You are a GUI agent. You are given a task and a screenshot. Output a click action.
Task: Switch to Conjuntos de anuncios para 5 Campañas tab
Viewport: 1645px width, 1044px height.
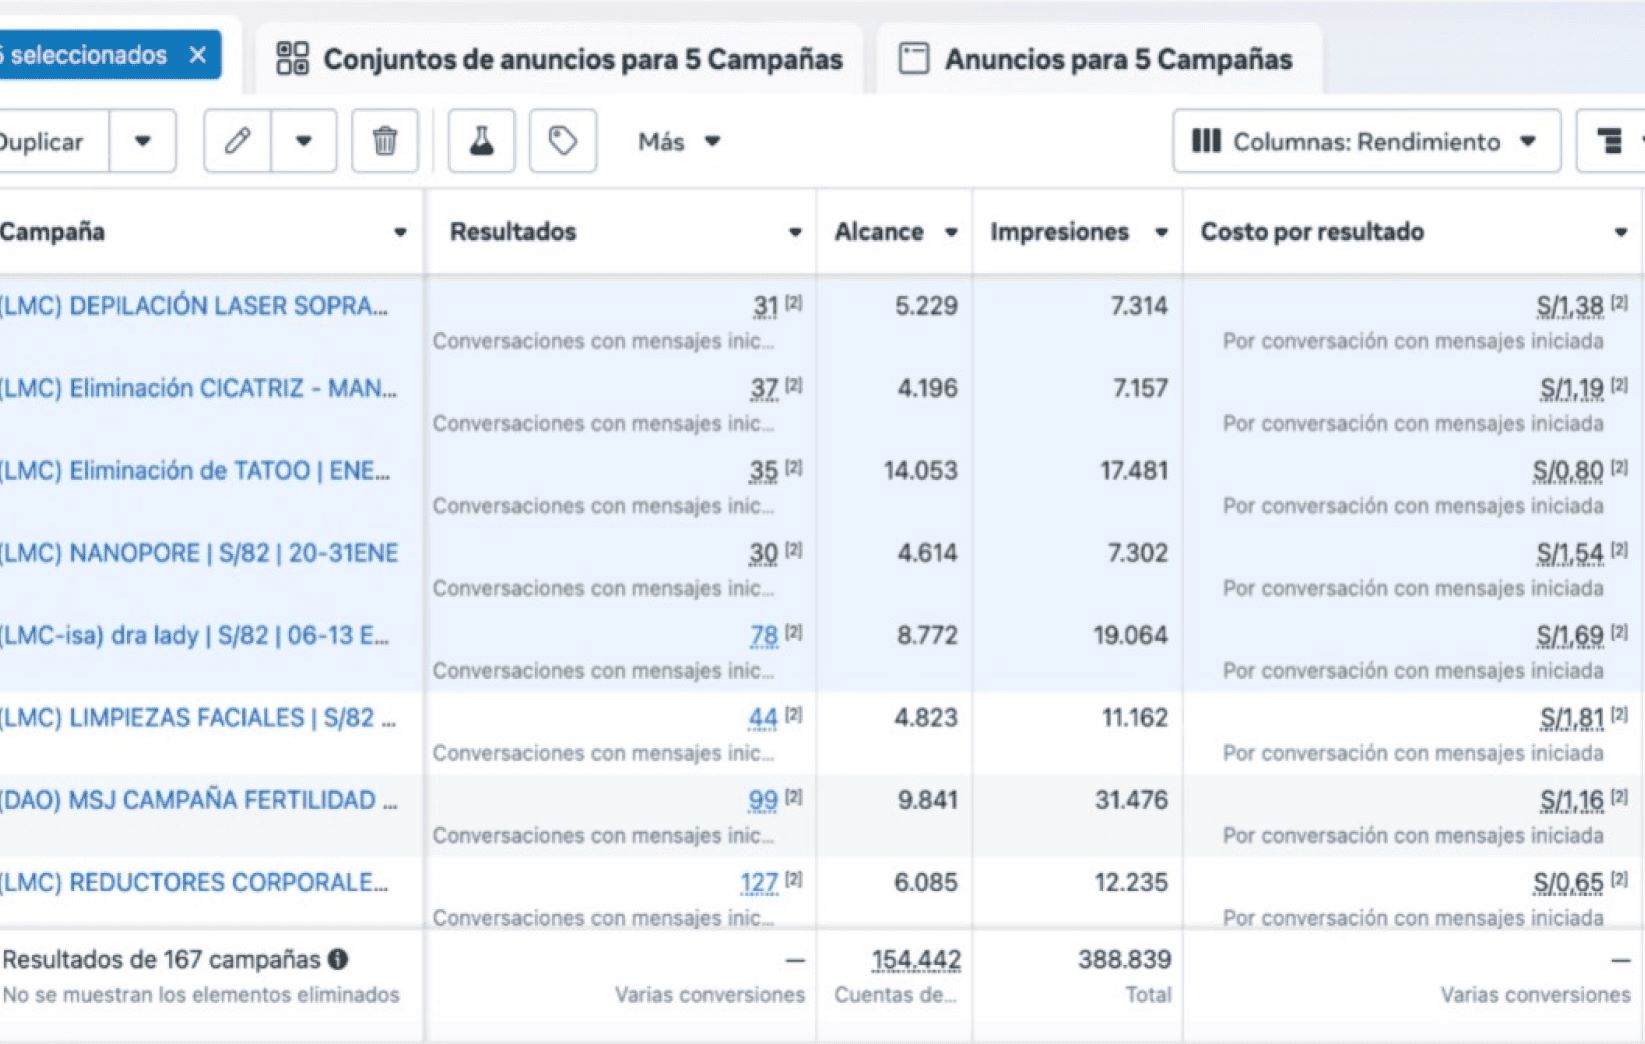pyautogui.click(x=560, y=59)
